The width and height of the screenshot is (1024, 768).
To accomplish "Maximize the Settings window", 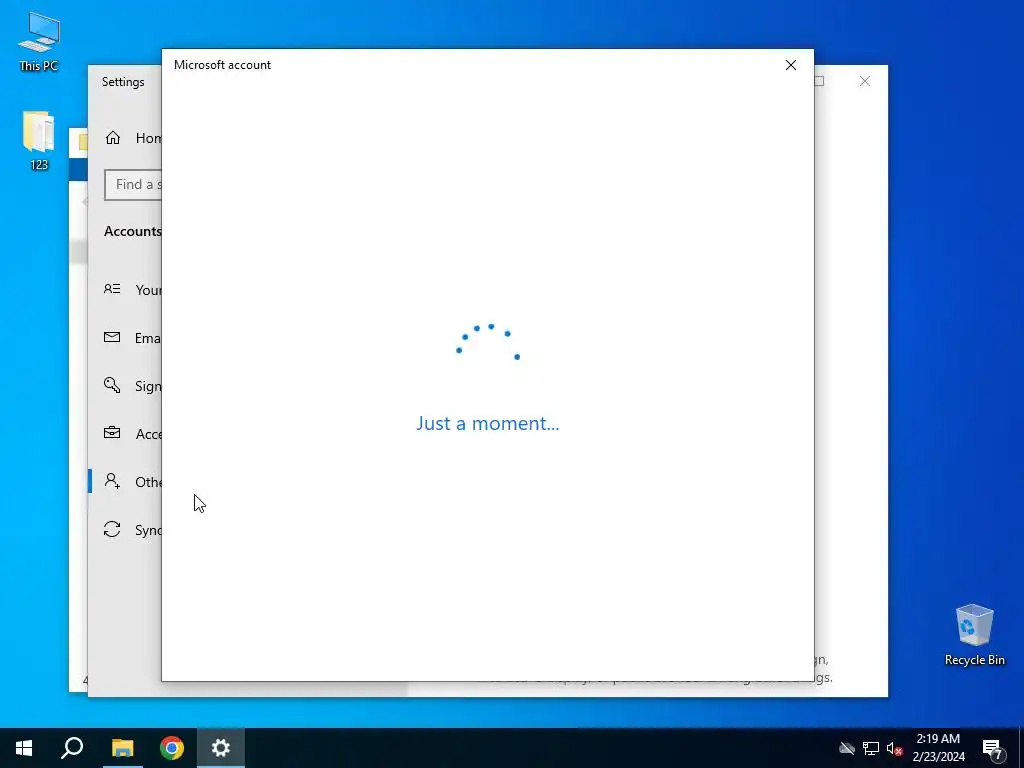I will (x=820, y=81).
